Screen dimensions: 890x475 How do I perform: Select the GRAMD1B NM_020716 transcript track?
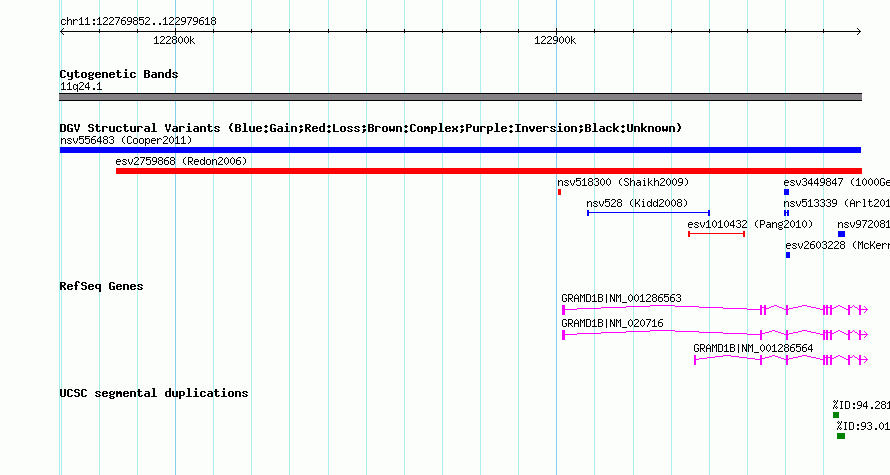(x=715, y=335)
